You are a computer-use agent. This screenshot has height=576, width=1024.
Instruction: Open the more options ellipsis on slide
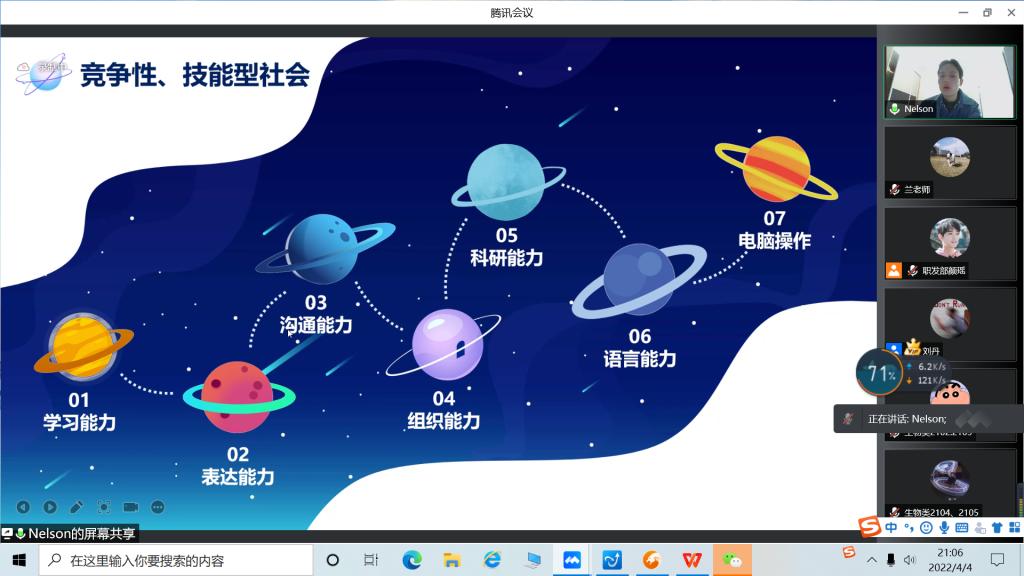(157, 507)
